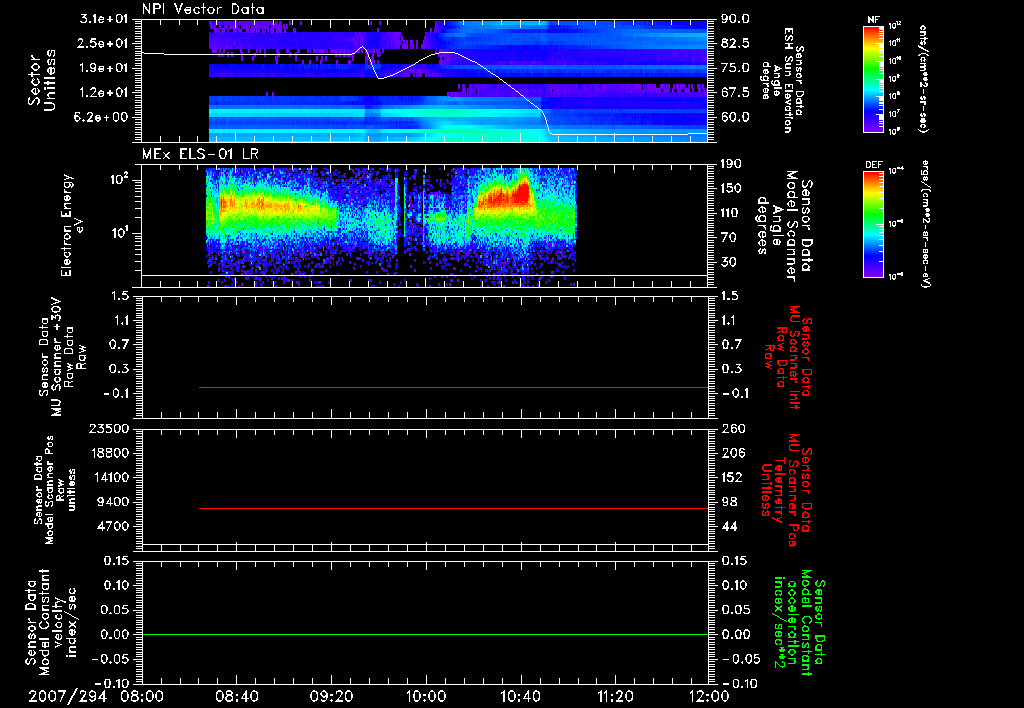Click the 09:20 time tick label
The height and width of the screenshot is (708, 1024).
tap(332, 696)
